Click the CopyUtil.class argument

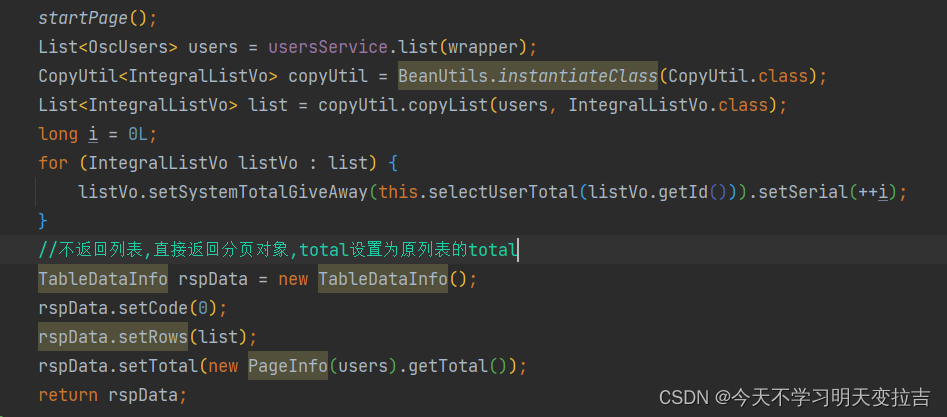tap(739, 76)
